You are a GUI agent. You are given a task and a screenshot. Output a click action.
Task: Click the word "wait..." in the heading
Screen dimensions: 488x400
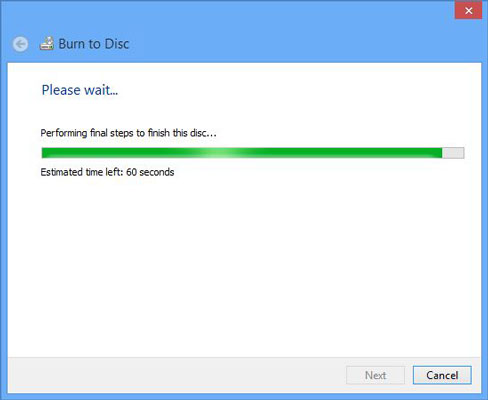click(101, 90)
